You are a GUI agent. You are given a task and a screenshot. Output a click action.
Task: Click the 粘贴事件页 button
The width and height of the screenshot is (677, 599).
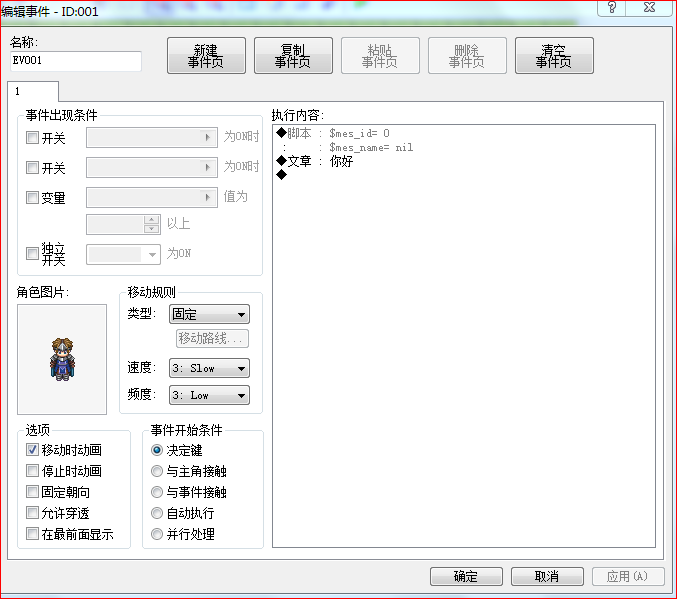(380, 55)
